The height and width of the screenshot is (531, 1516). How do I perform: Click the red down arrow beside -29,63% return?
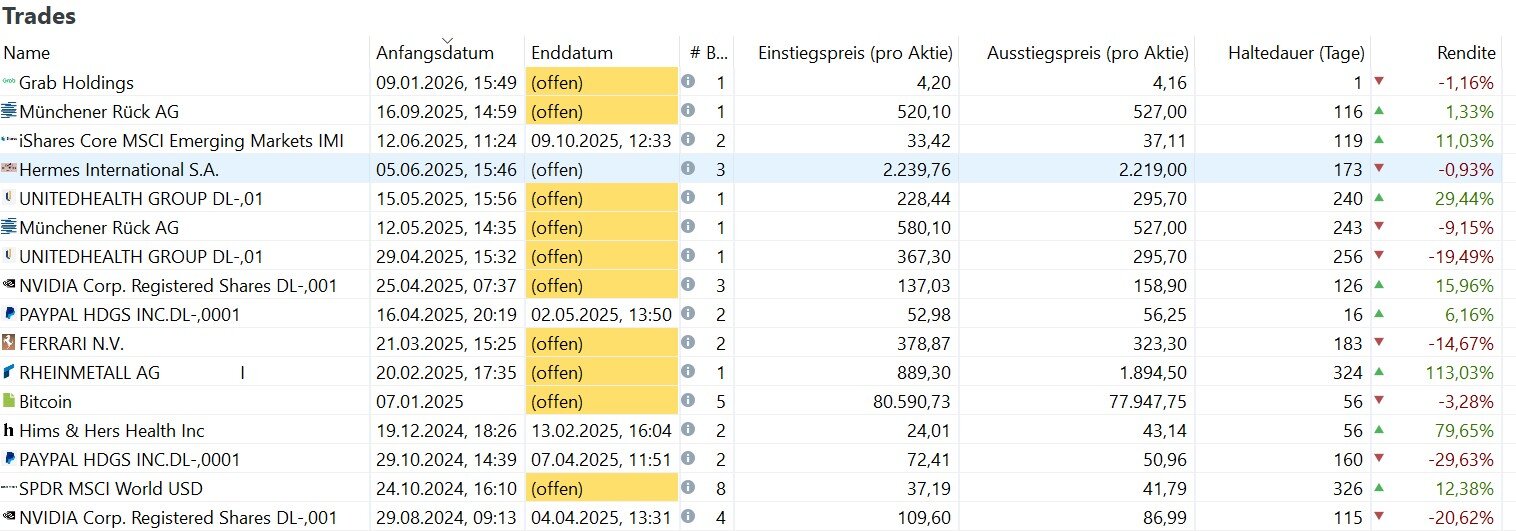click(1380, 459)
